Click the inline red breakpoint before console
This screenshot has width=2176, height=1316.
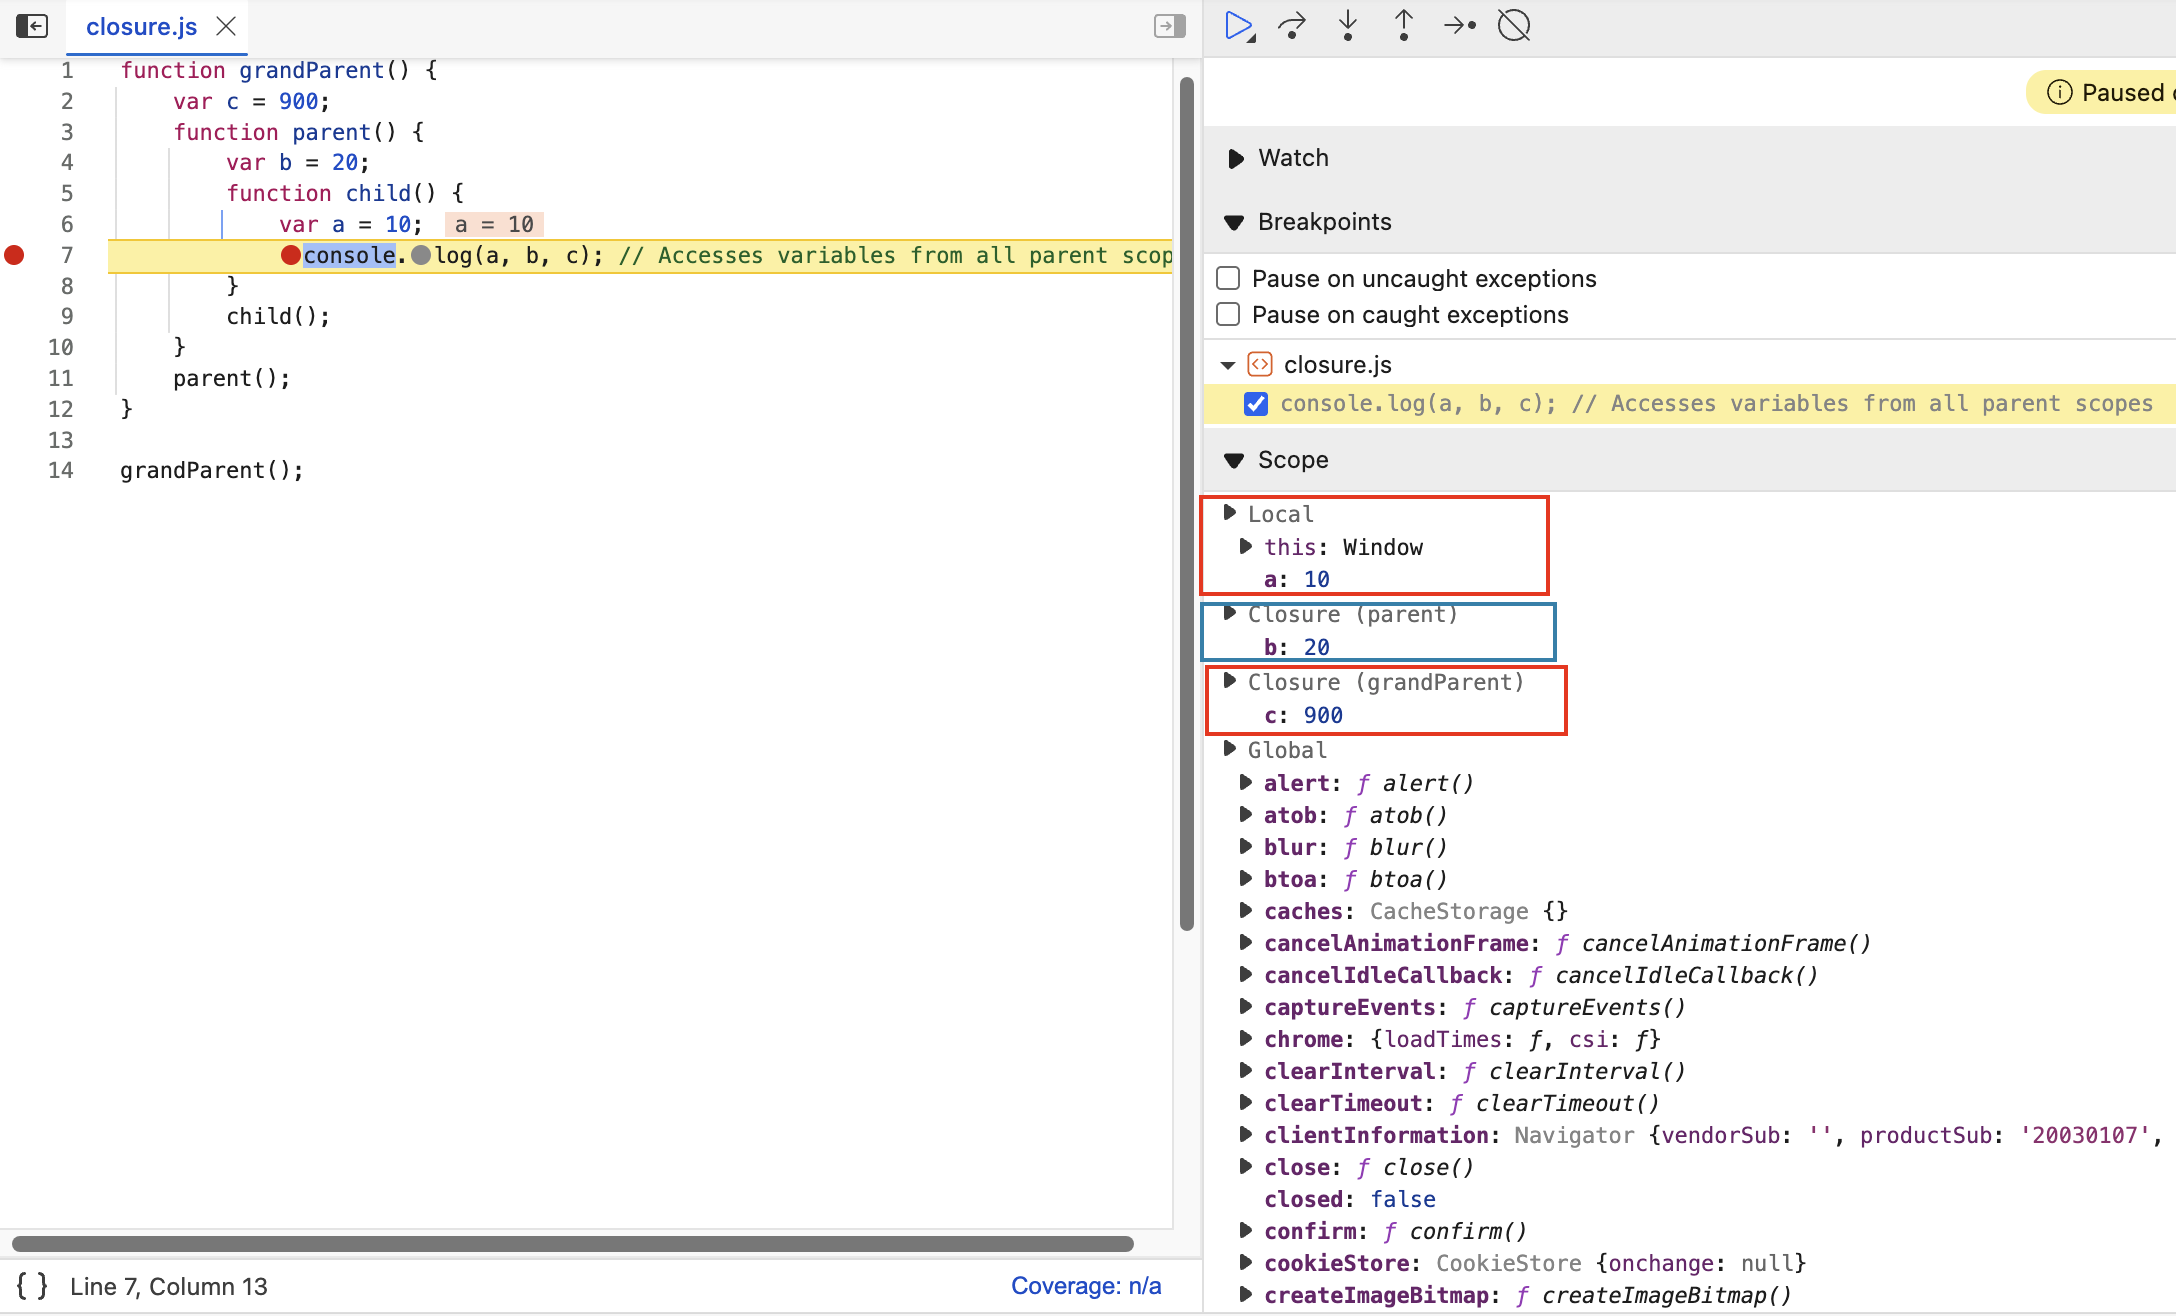(290, 255)
